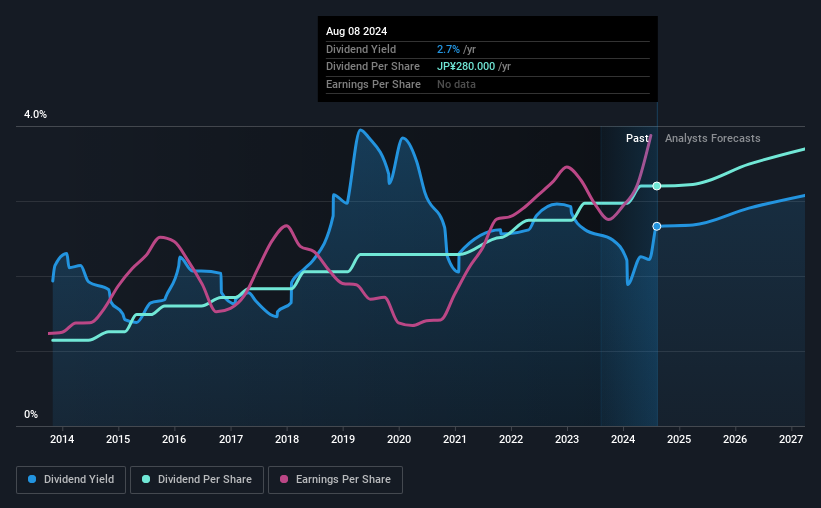Click the 2020 x-axis label
The width and height of the screenshot is (821, 508).
click(x=399, y=439)
